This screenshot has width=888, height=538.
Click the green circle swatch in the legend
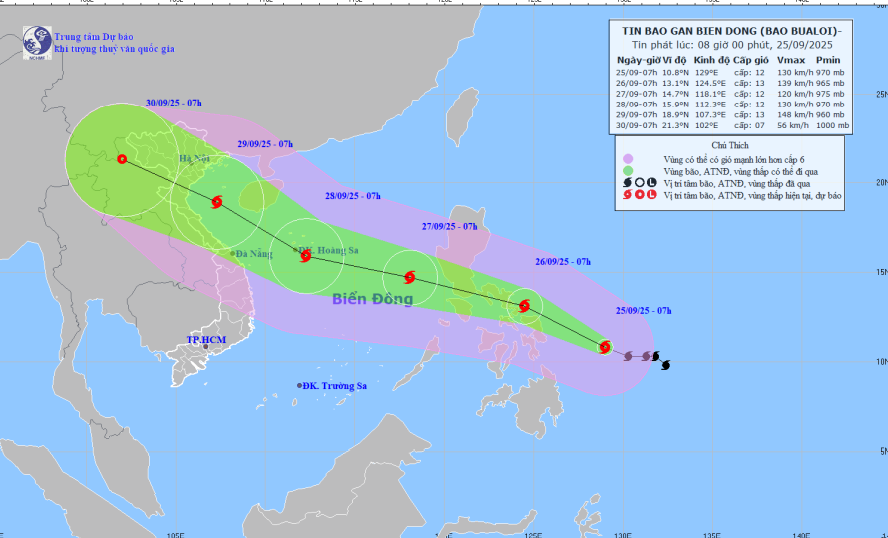[627, 171]
